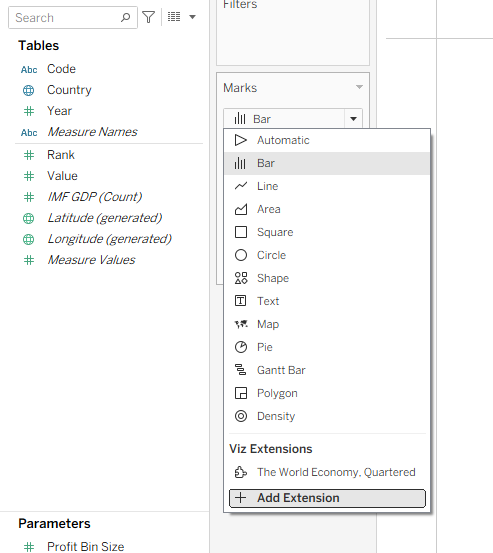Click the search magnifier icon
The height and width of the screenshot is (553, 493).
pyautogui.click(x=126, y=17)
